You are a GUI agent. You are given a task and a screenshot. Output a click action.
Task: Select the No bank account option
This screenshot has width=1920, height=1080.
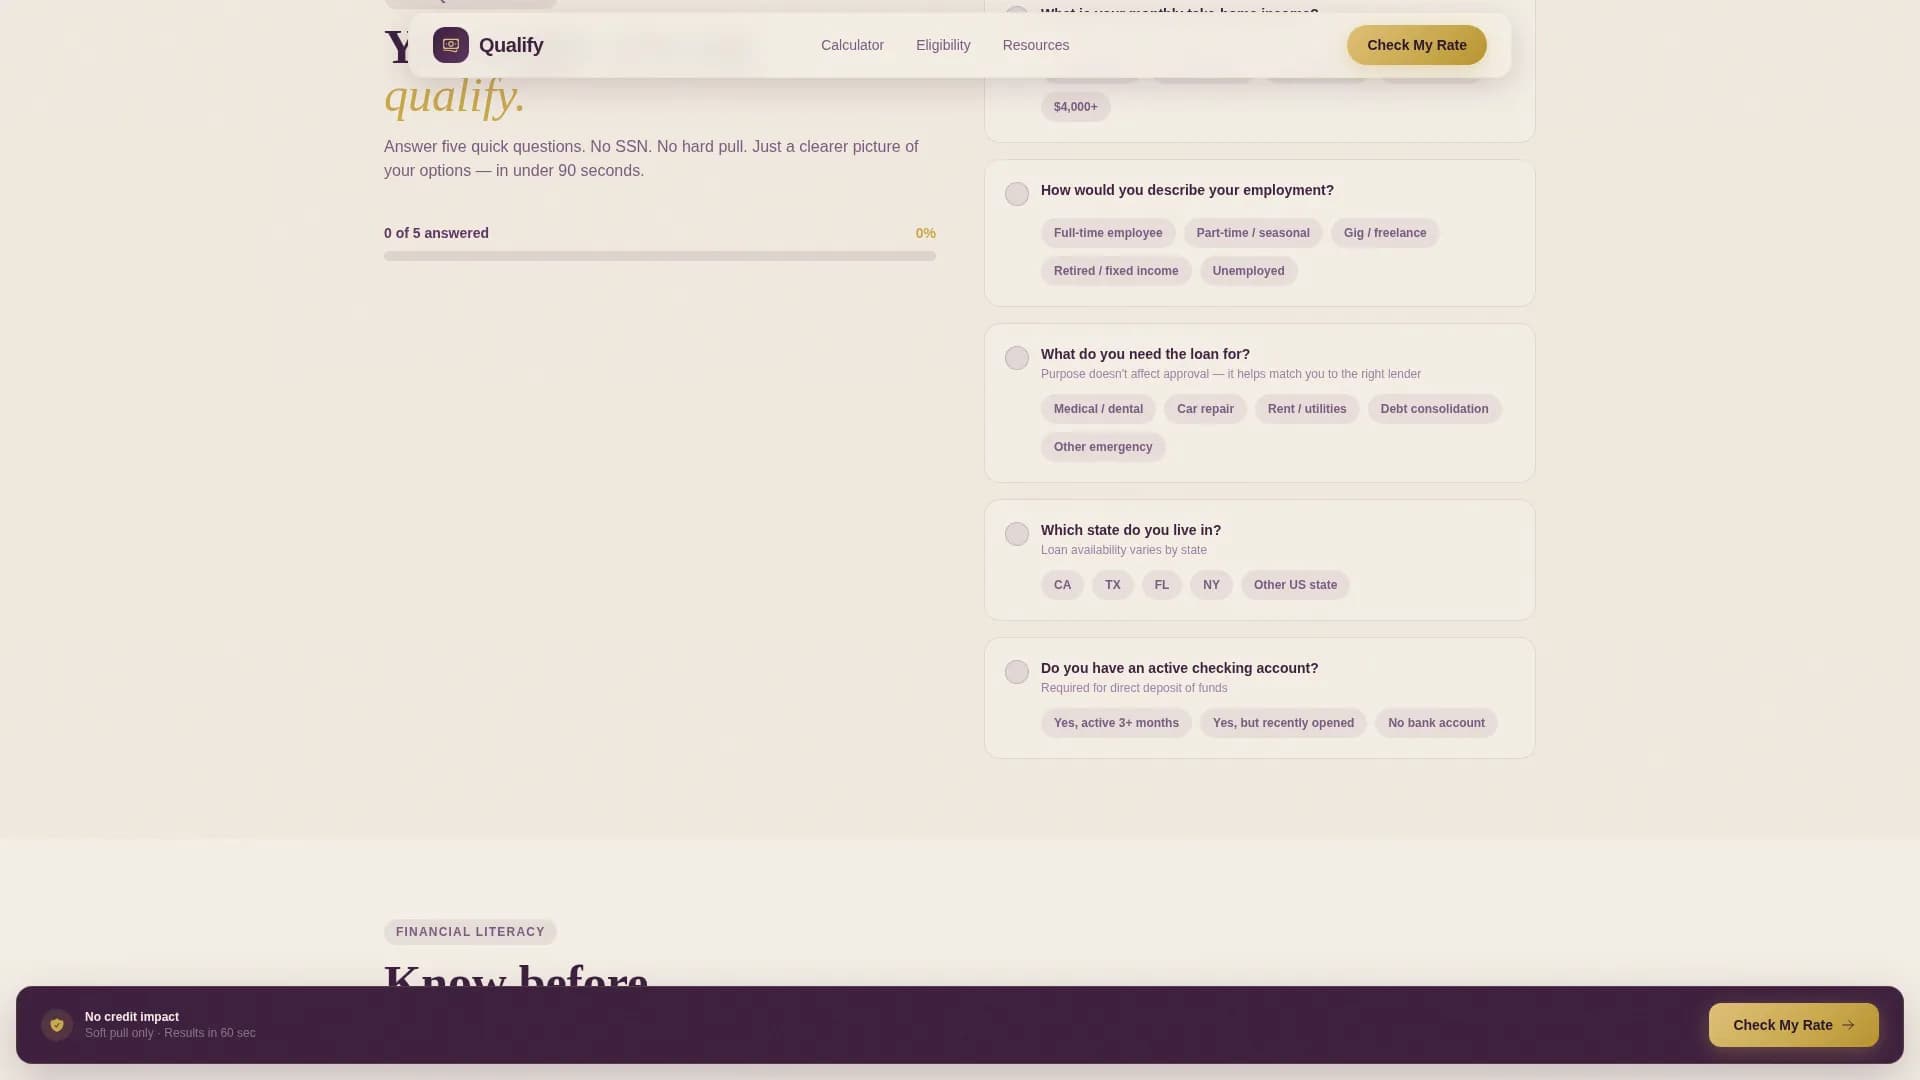pos(1436,723)
